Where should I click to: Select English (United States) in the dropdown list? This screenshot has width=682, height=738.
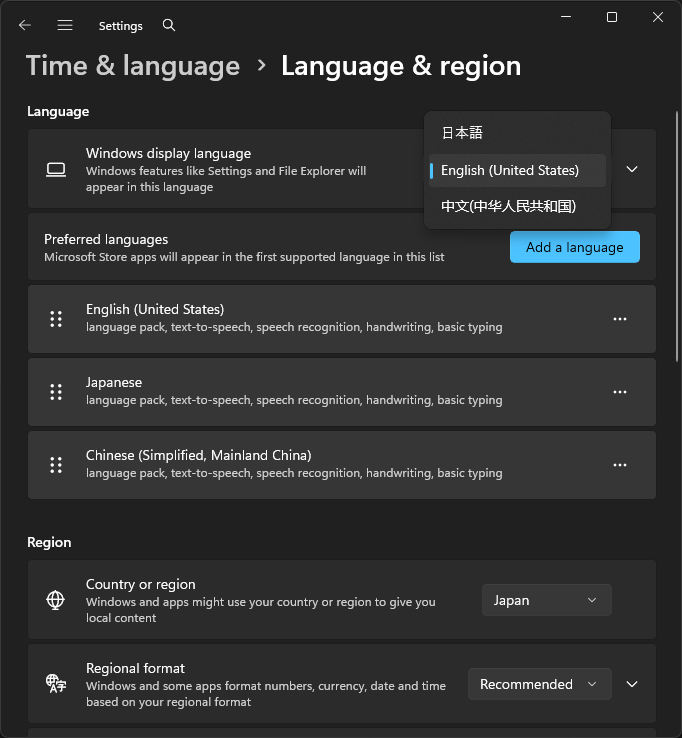517,170
